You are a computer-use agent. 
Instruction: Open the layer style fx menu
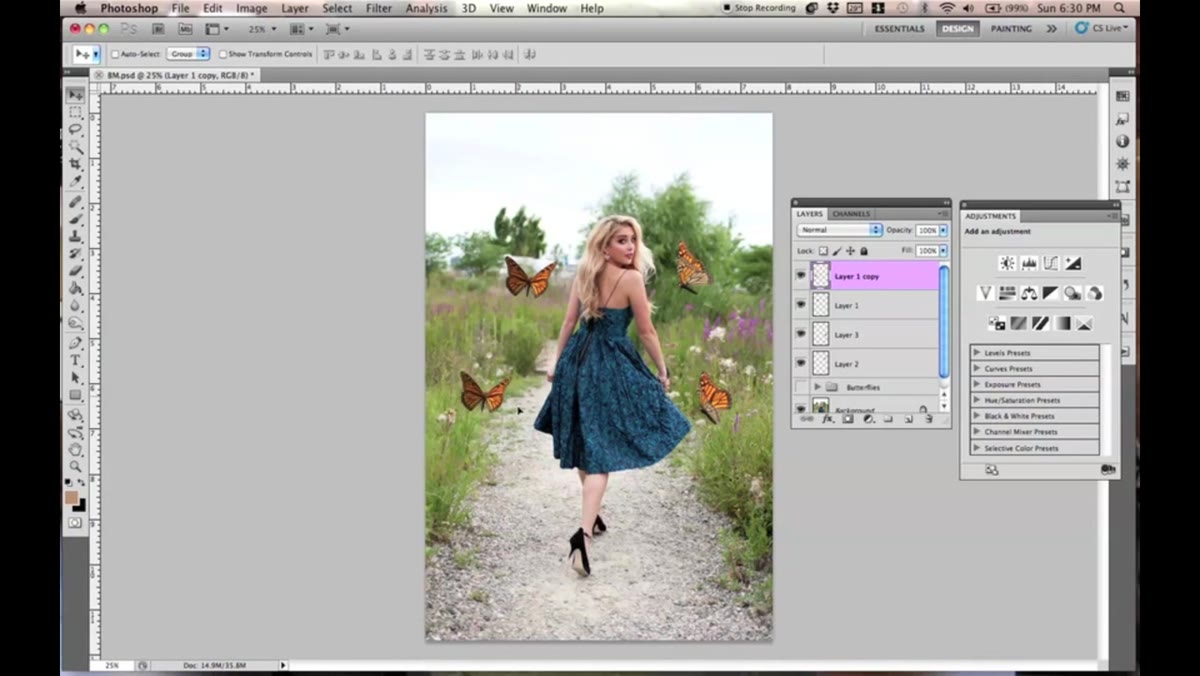828,419
